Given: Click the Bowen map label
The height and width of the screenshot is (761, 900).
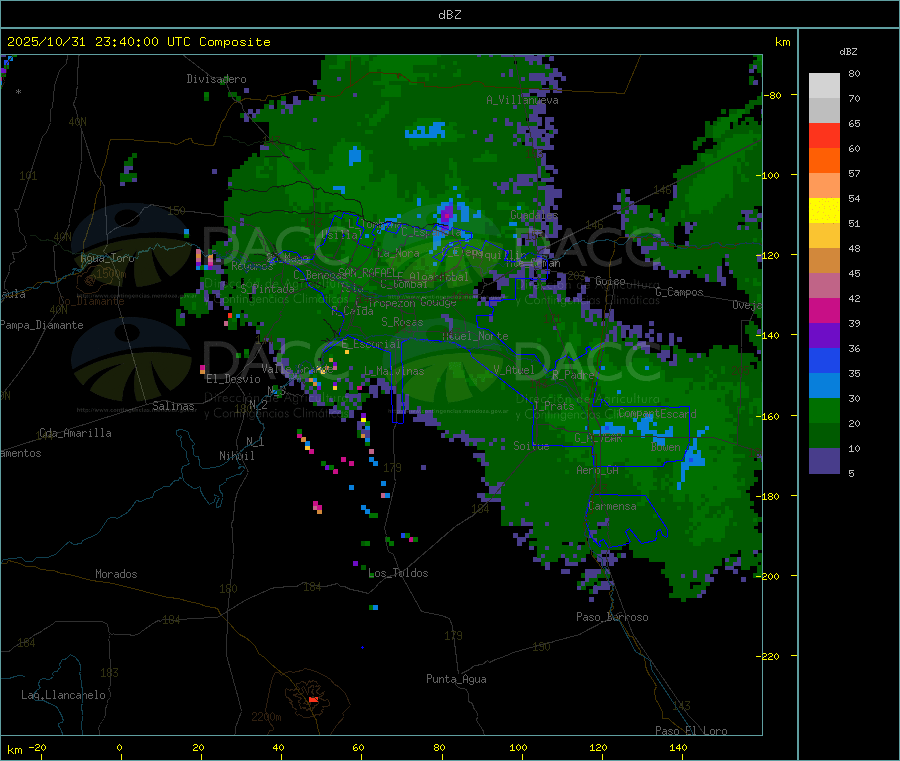Looking at the screenshot, I should coord(666,446).
